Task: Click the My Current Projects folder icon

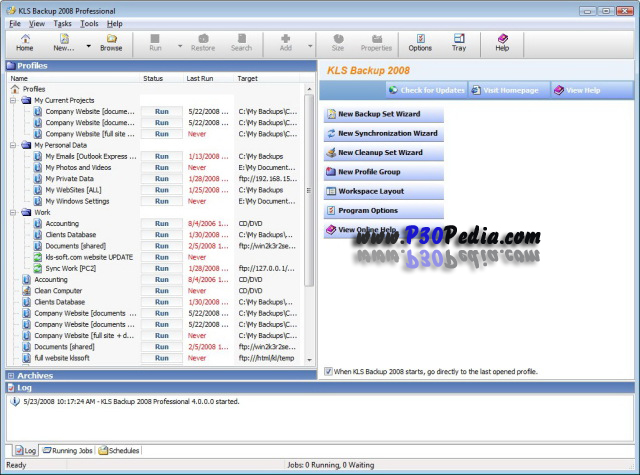Action: pos(27,100)
